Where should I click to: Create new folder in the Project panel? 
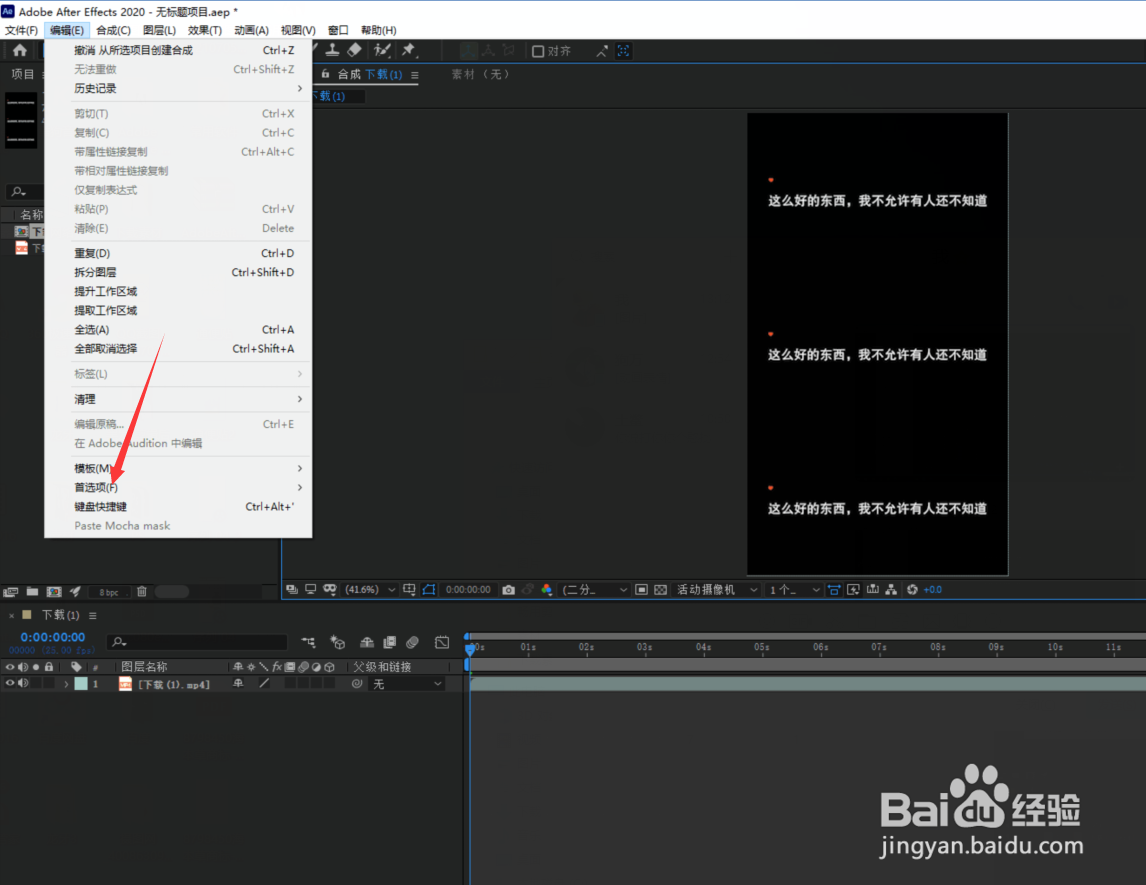click(x=32, y=592)
